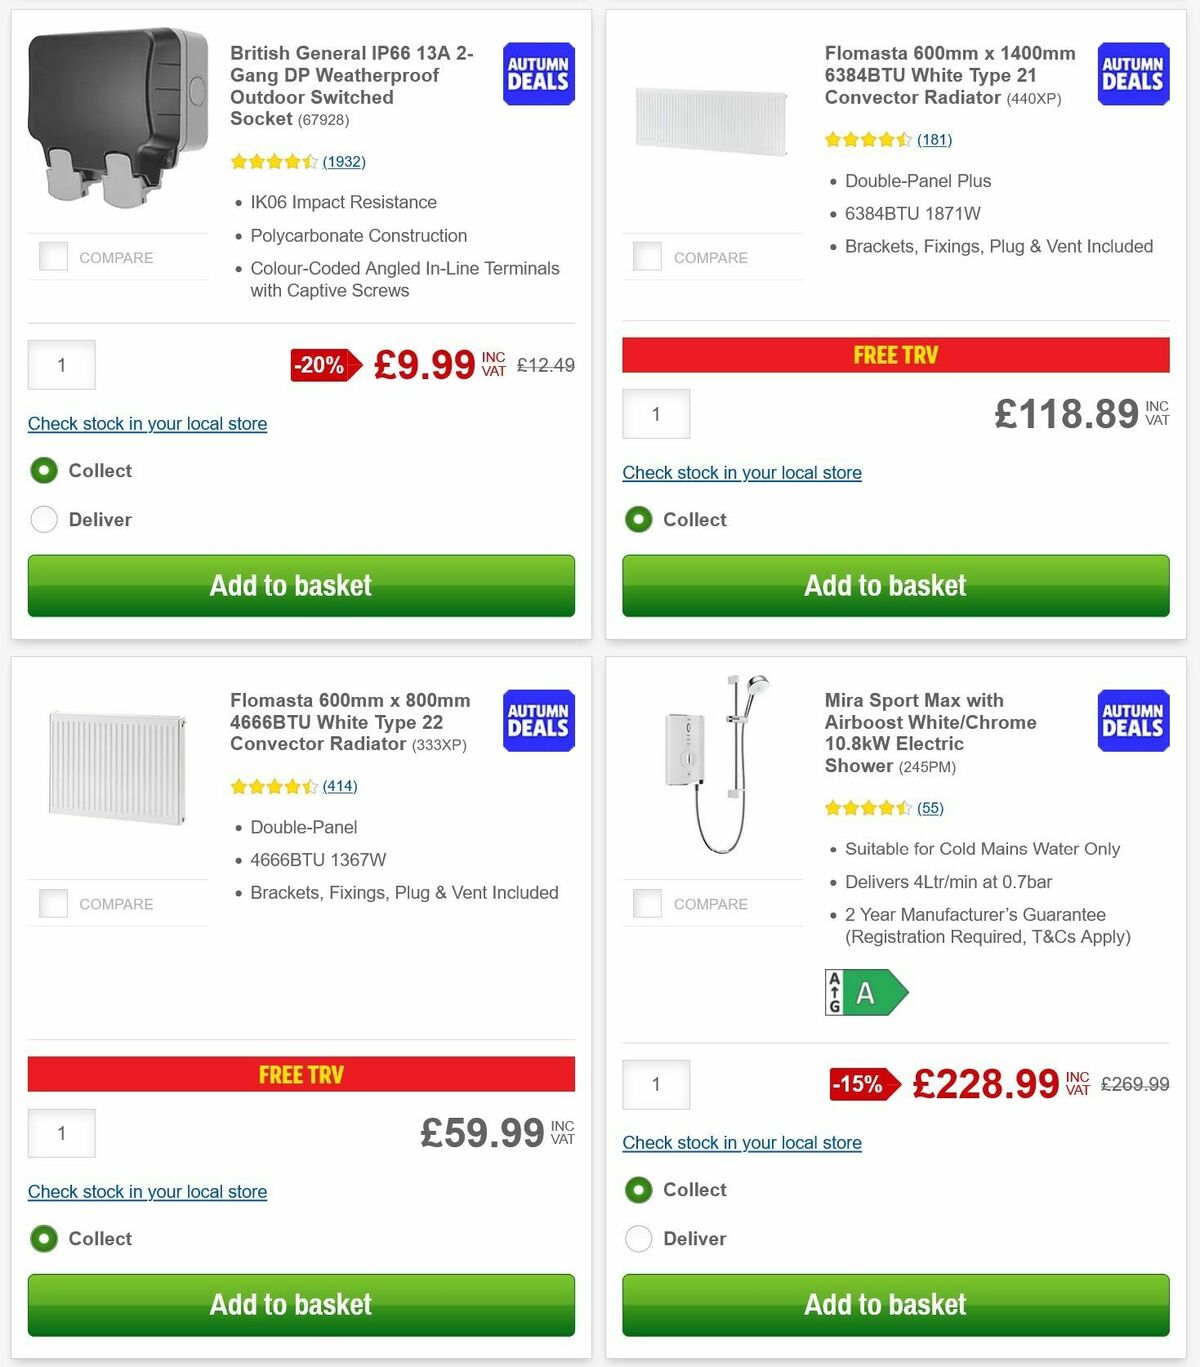Click the Autumn Deals badge on the Mira shower
1200x1367 pixels.
1132,720
